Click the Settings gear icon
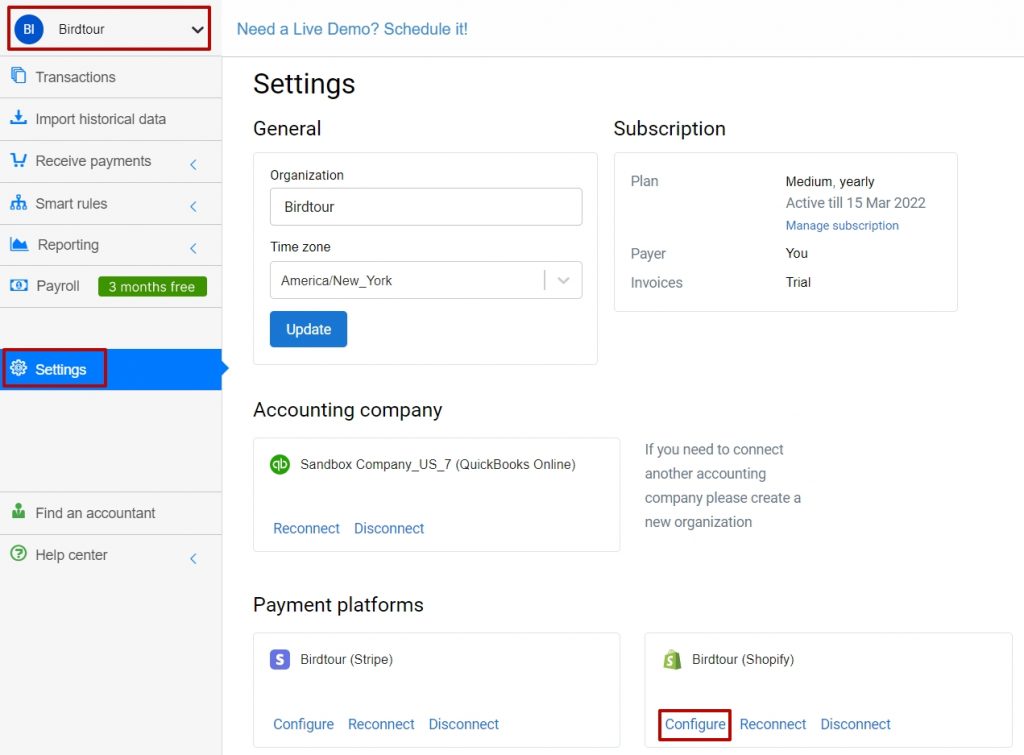The image size is (1024, 755). [18, 369]
